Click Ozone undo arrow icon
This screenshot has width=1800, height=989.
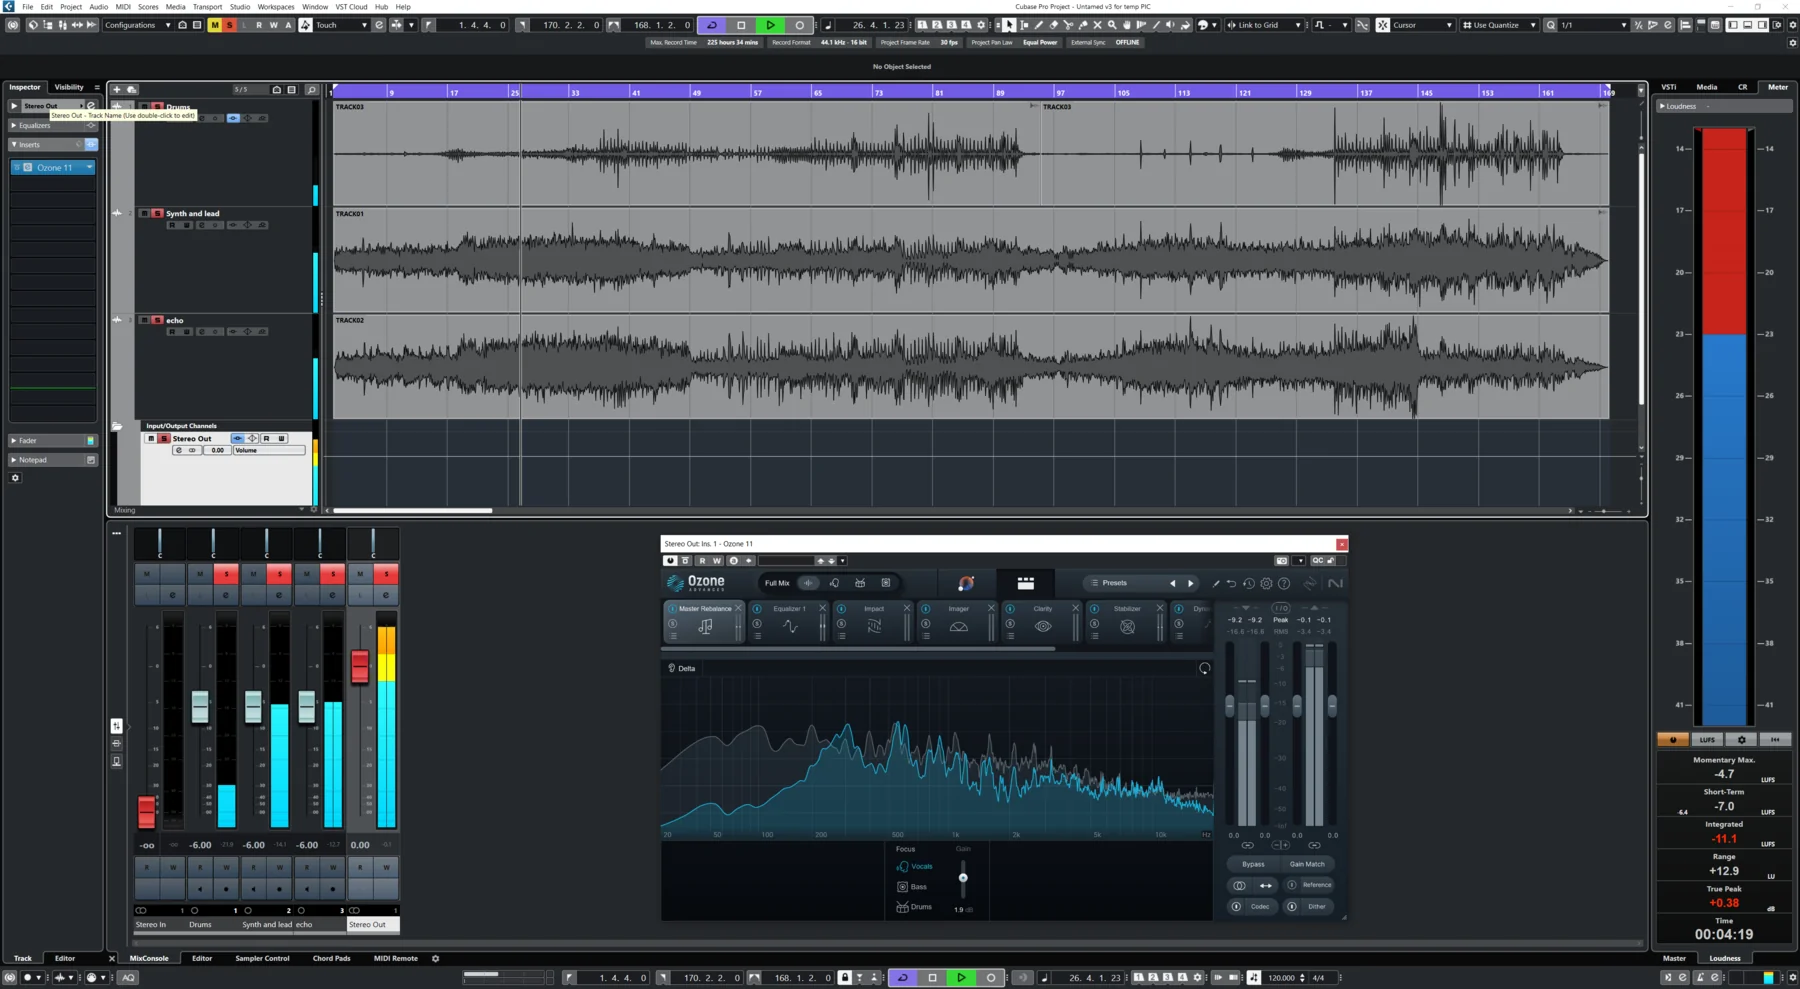tap(1231, 583)
